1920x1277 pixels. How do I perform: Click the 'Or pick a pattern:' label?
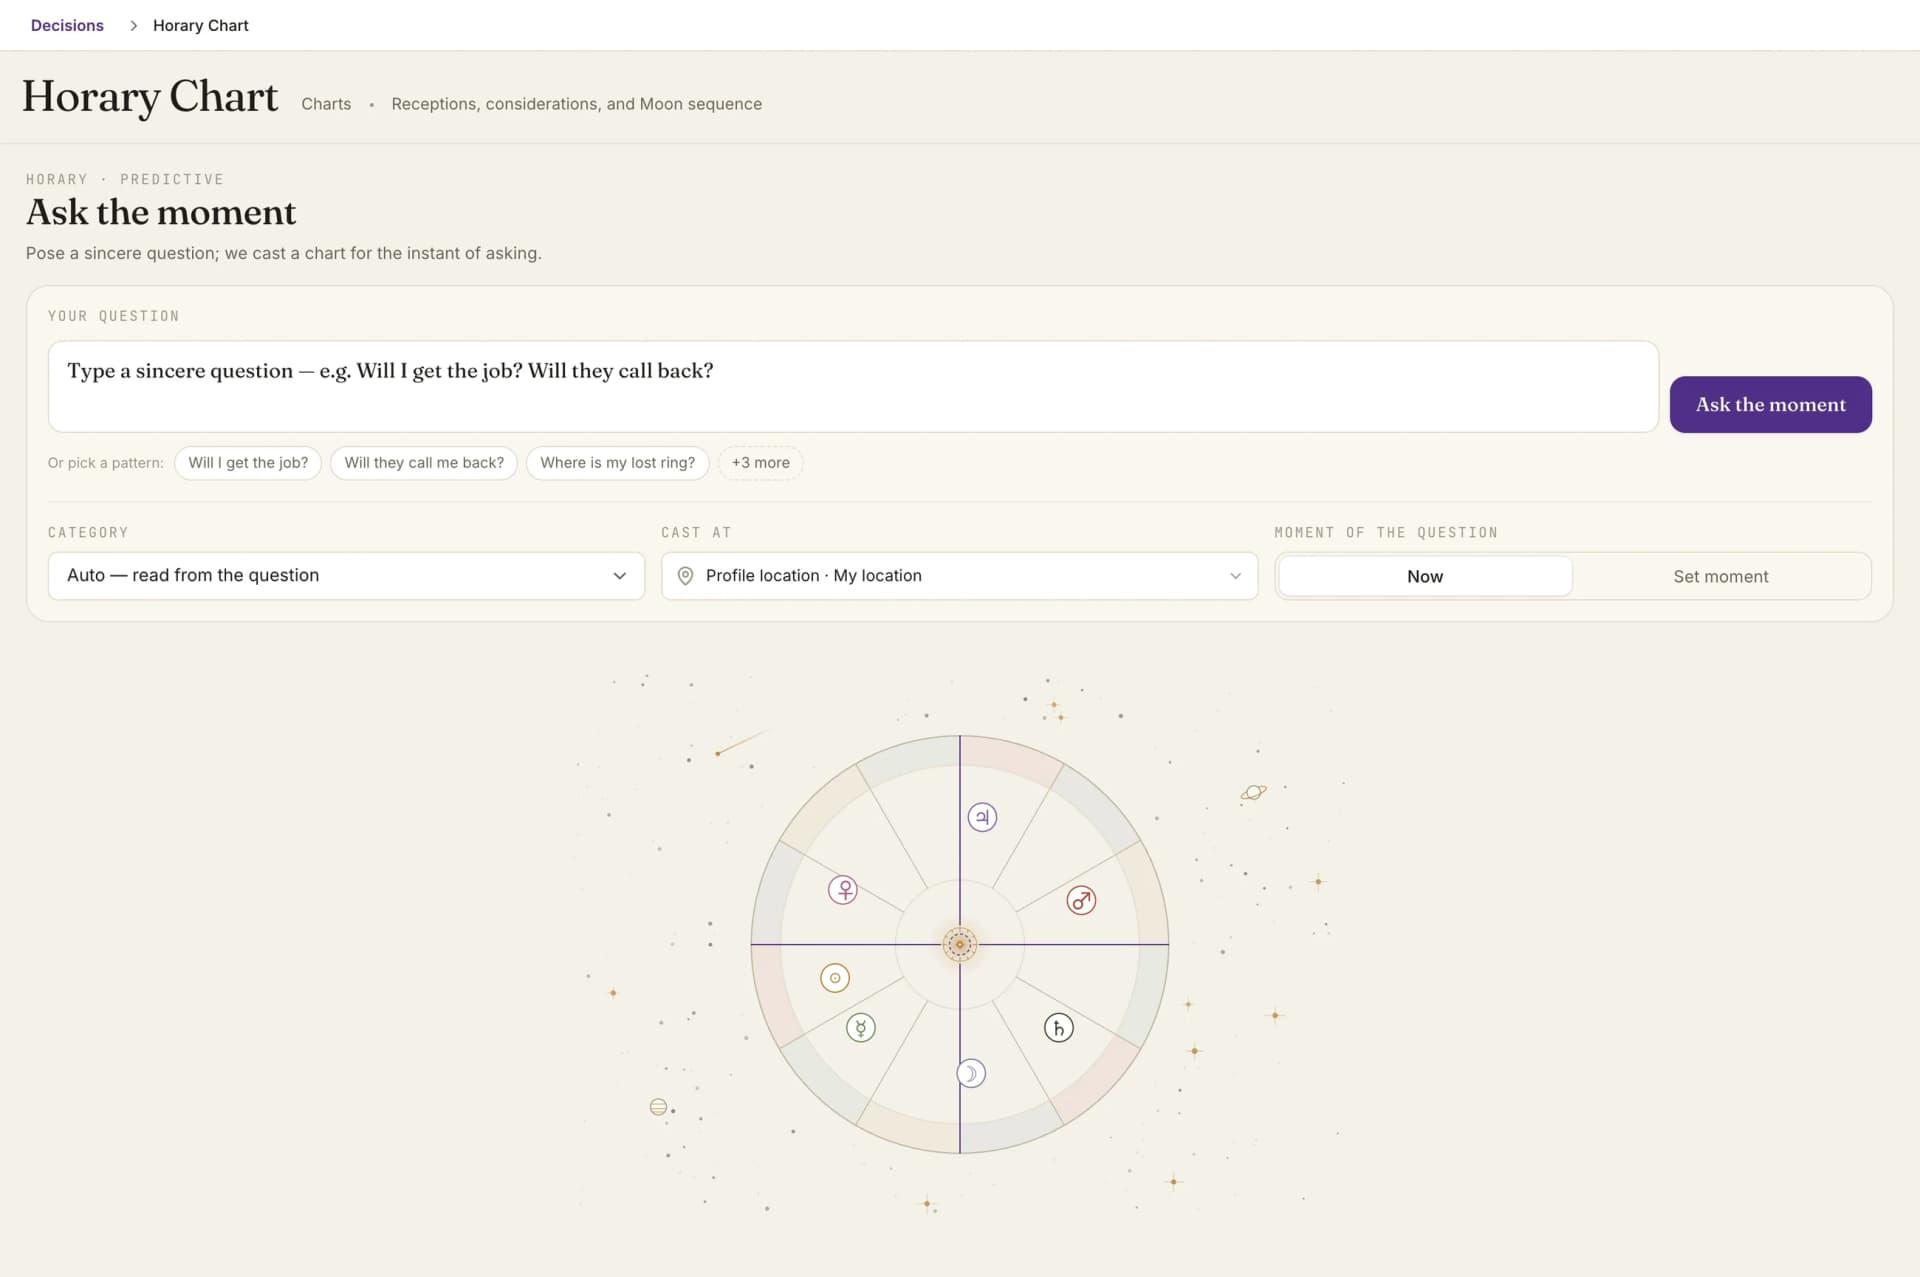tap(105, 463)
